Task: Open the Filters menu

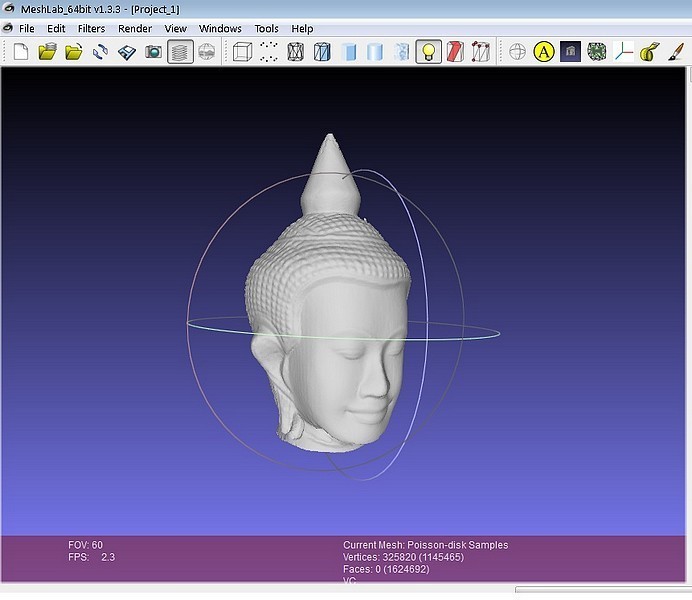Action: (x=91, y=29)
